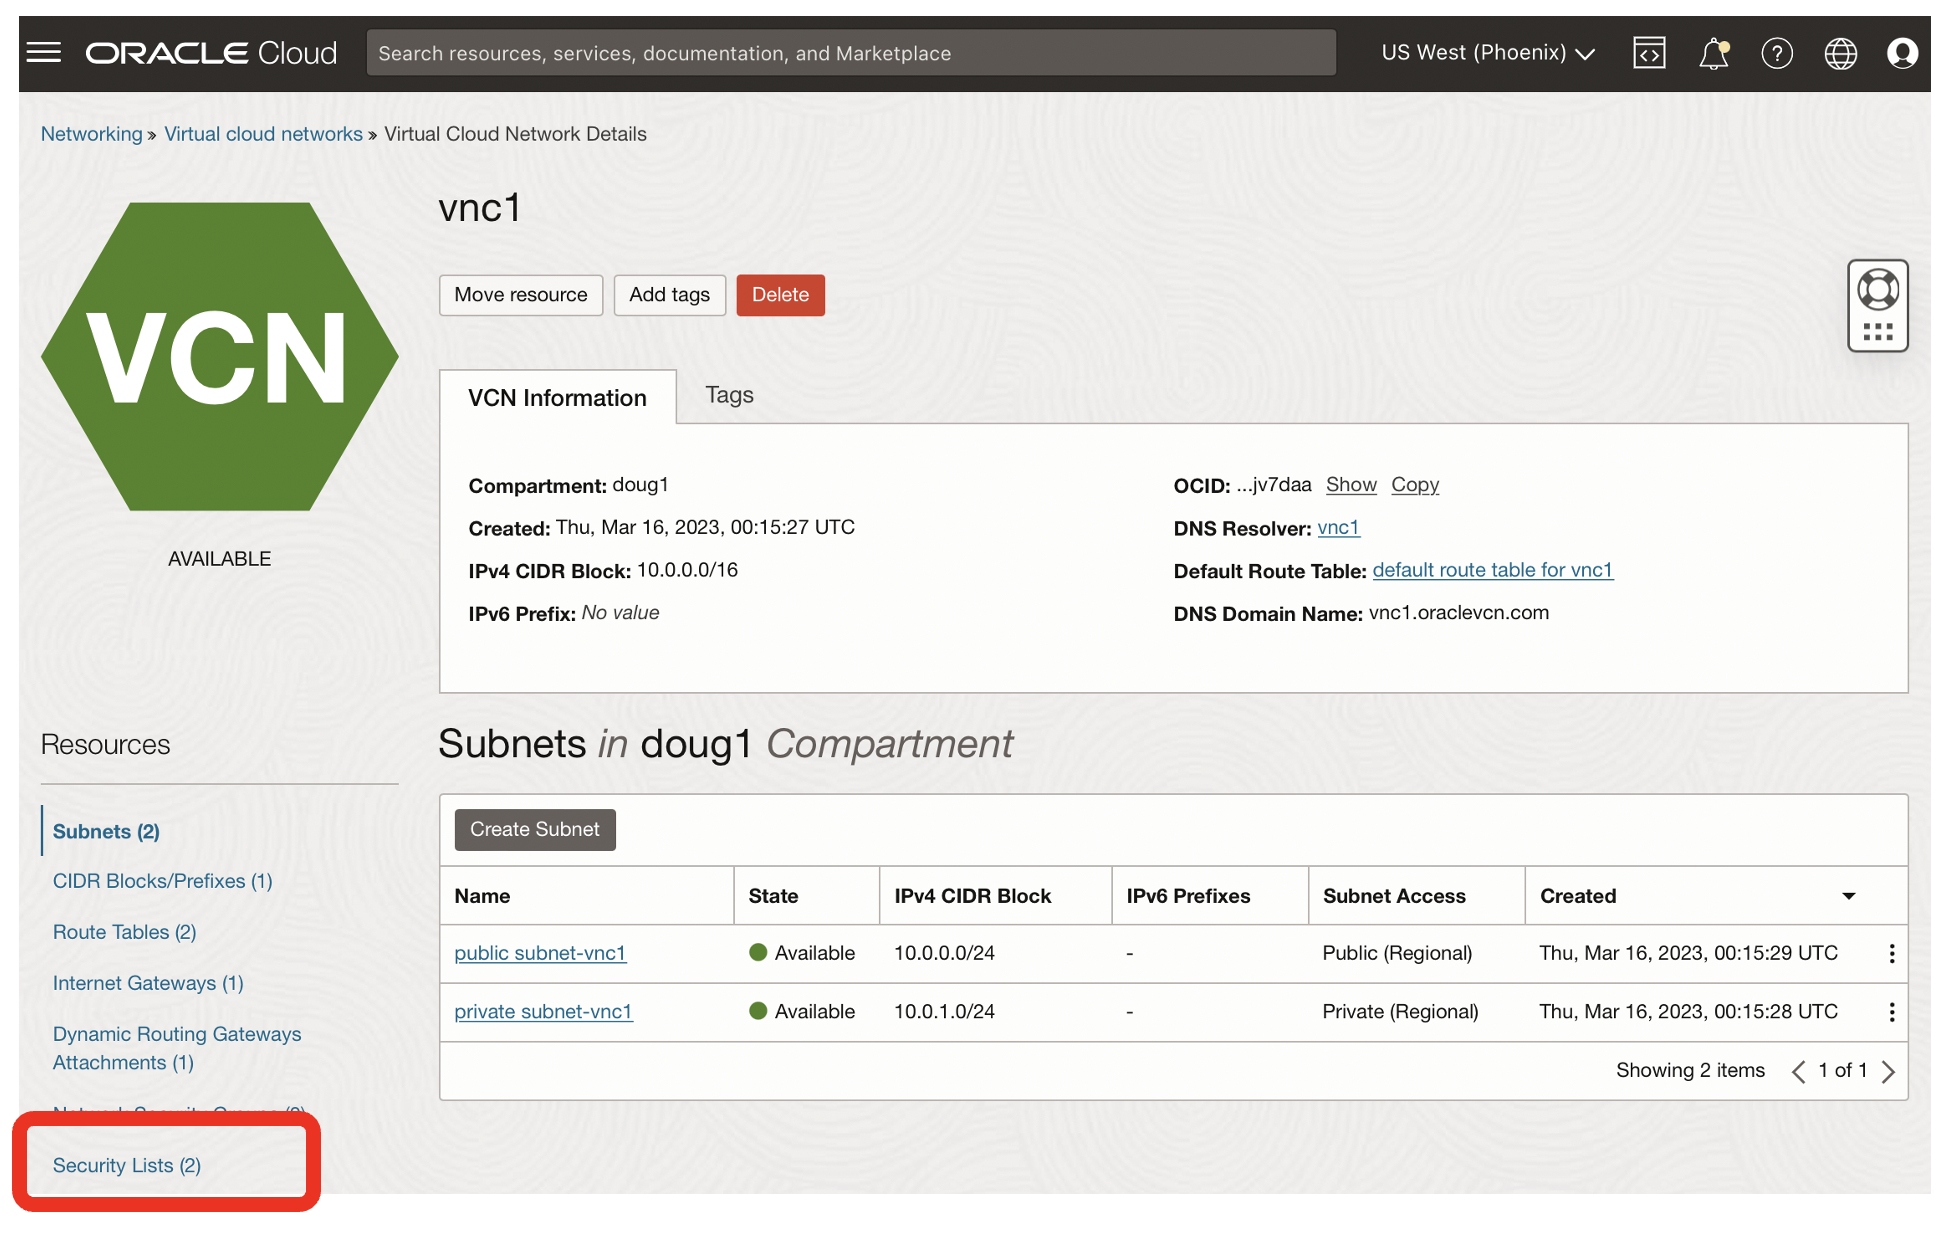The image size is (1952, 1240).
Task: Click the search resources input field
Action: click(x=850, y=53)
